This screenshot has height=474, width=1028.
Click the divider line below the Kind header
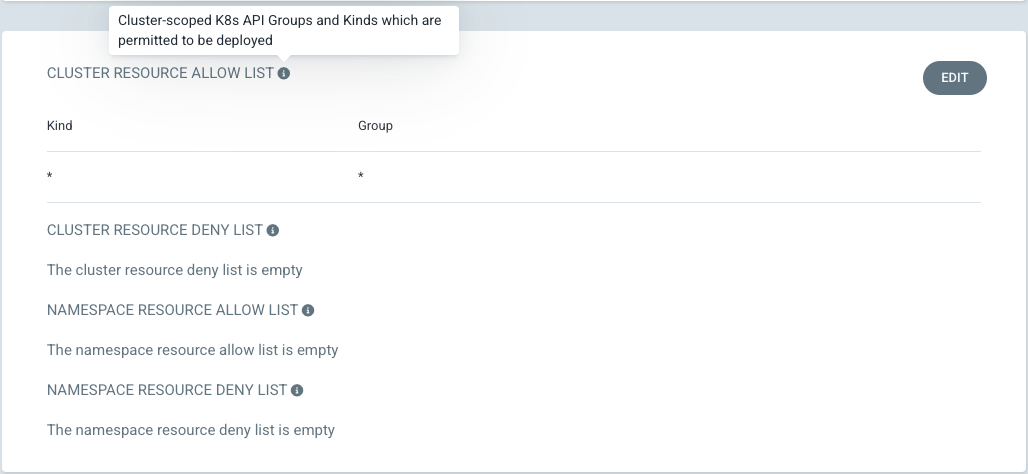click(514, 152)
